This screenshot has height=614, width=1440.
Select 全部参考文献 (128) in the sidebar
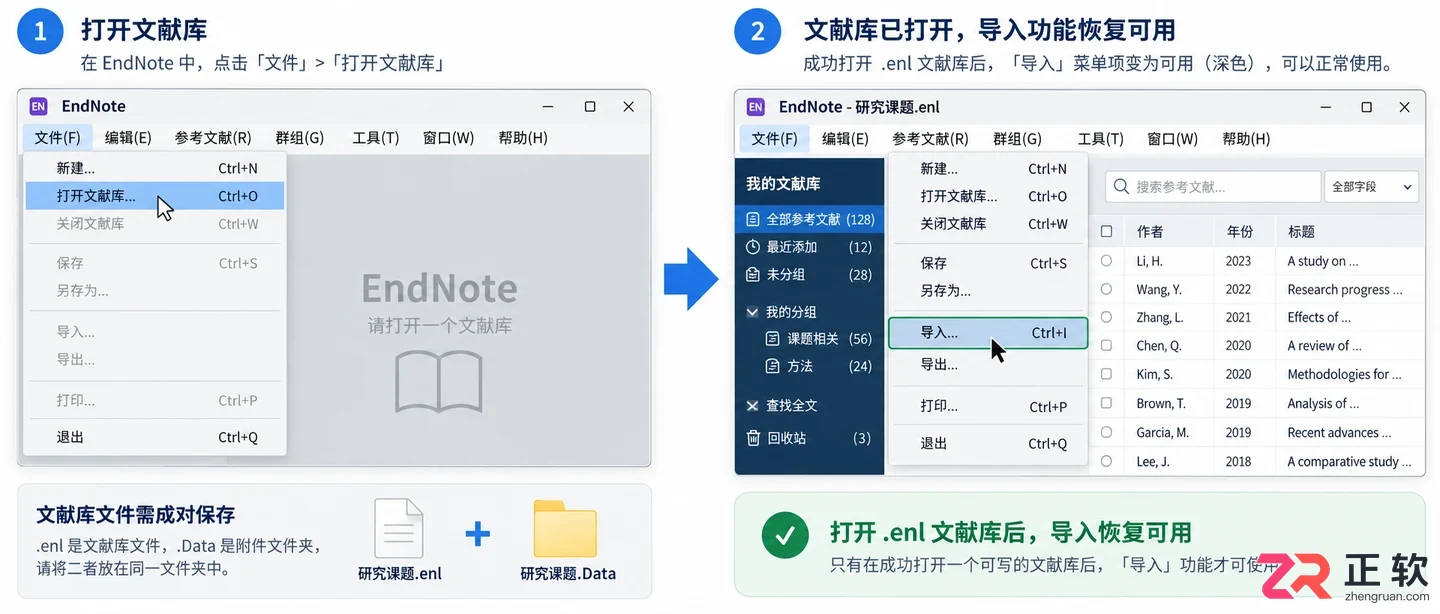tap(809, 219)
